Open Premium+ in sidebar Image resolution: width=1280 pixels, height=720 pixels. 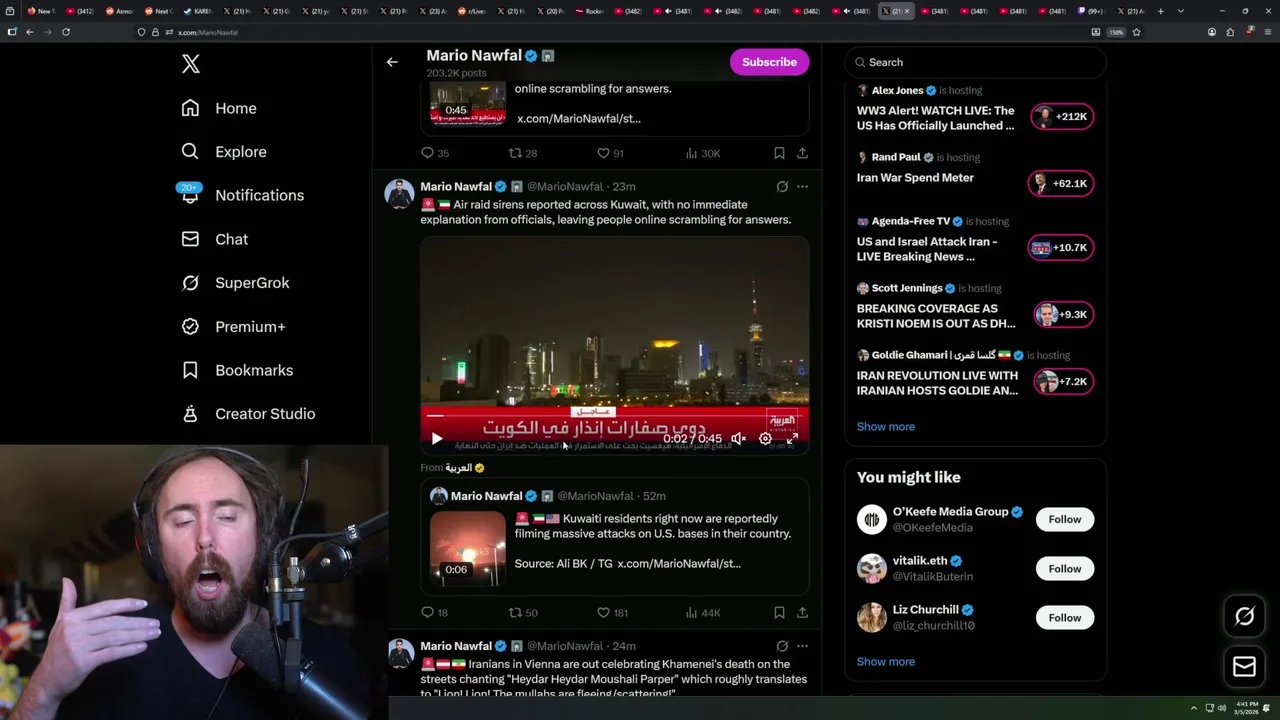click(232, 327)
